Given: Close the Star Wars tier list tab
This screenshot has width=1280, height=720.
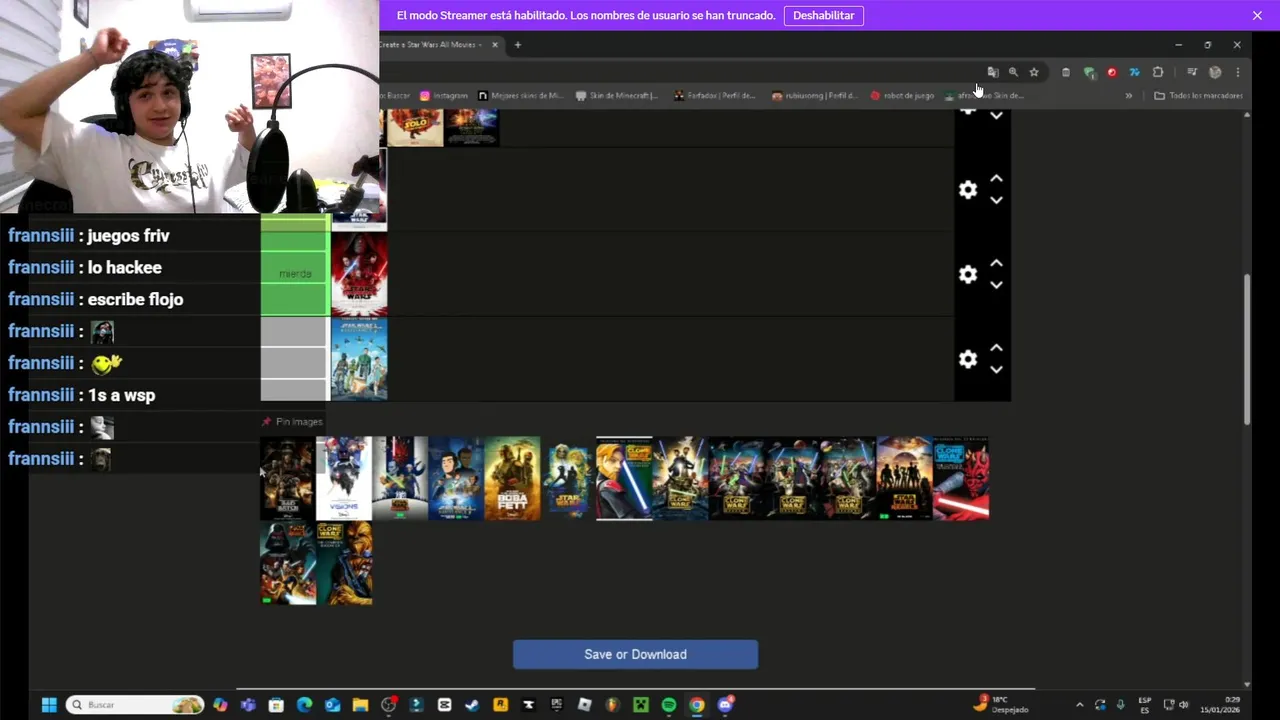Looking at the screenshot, I should [494, 45].
